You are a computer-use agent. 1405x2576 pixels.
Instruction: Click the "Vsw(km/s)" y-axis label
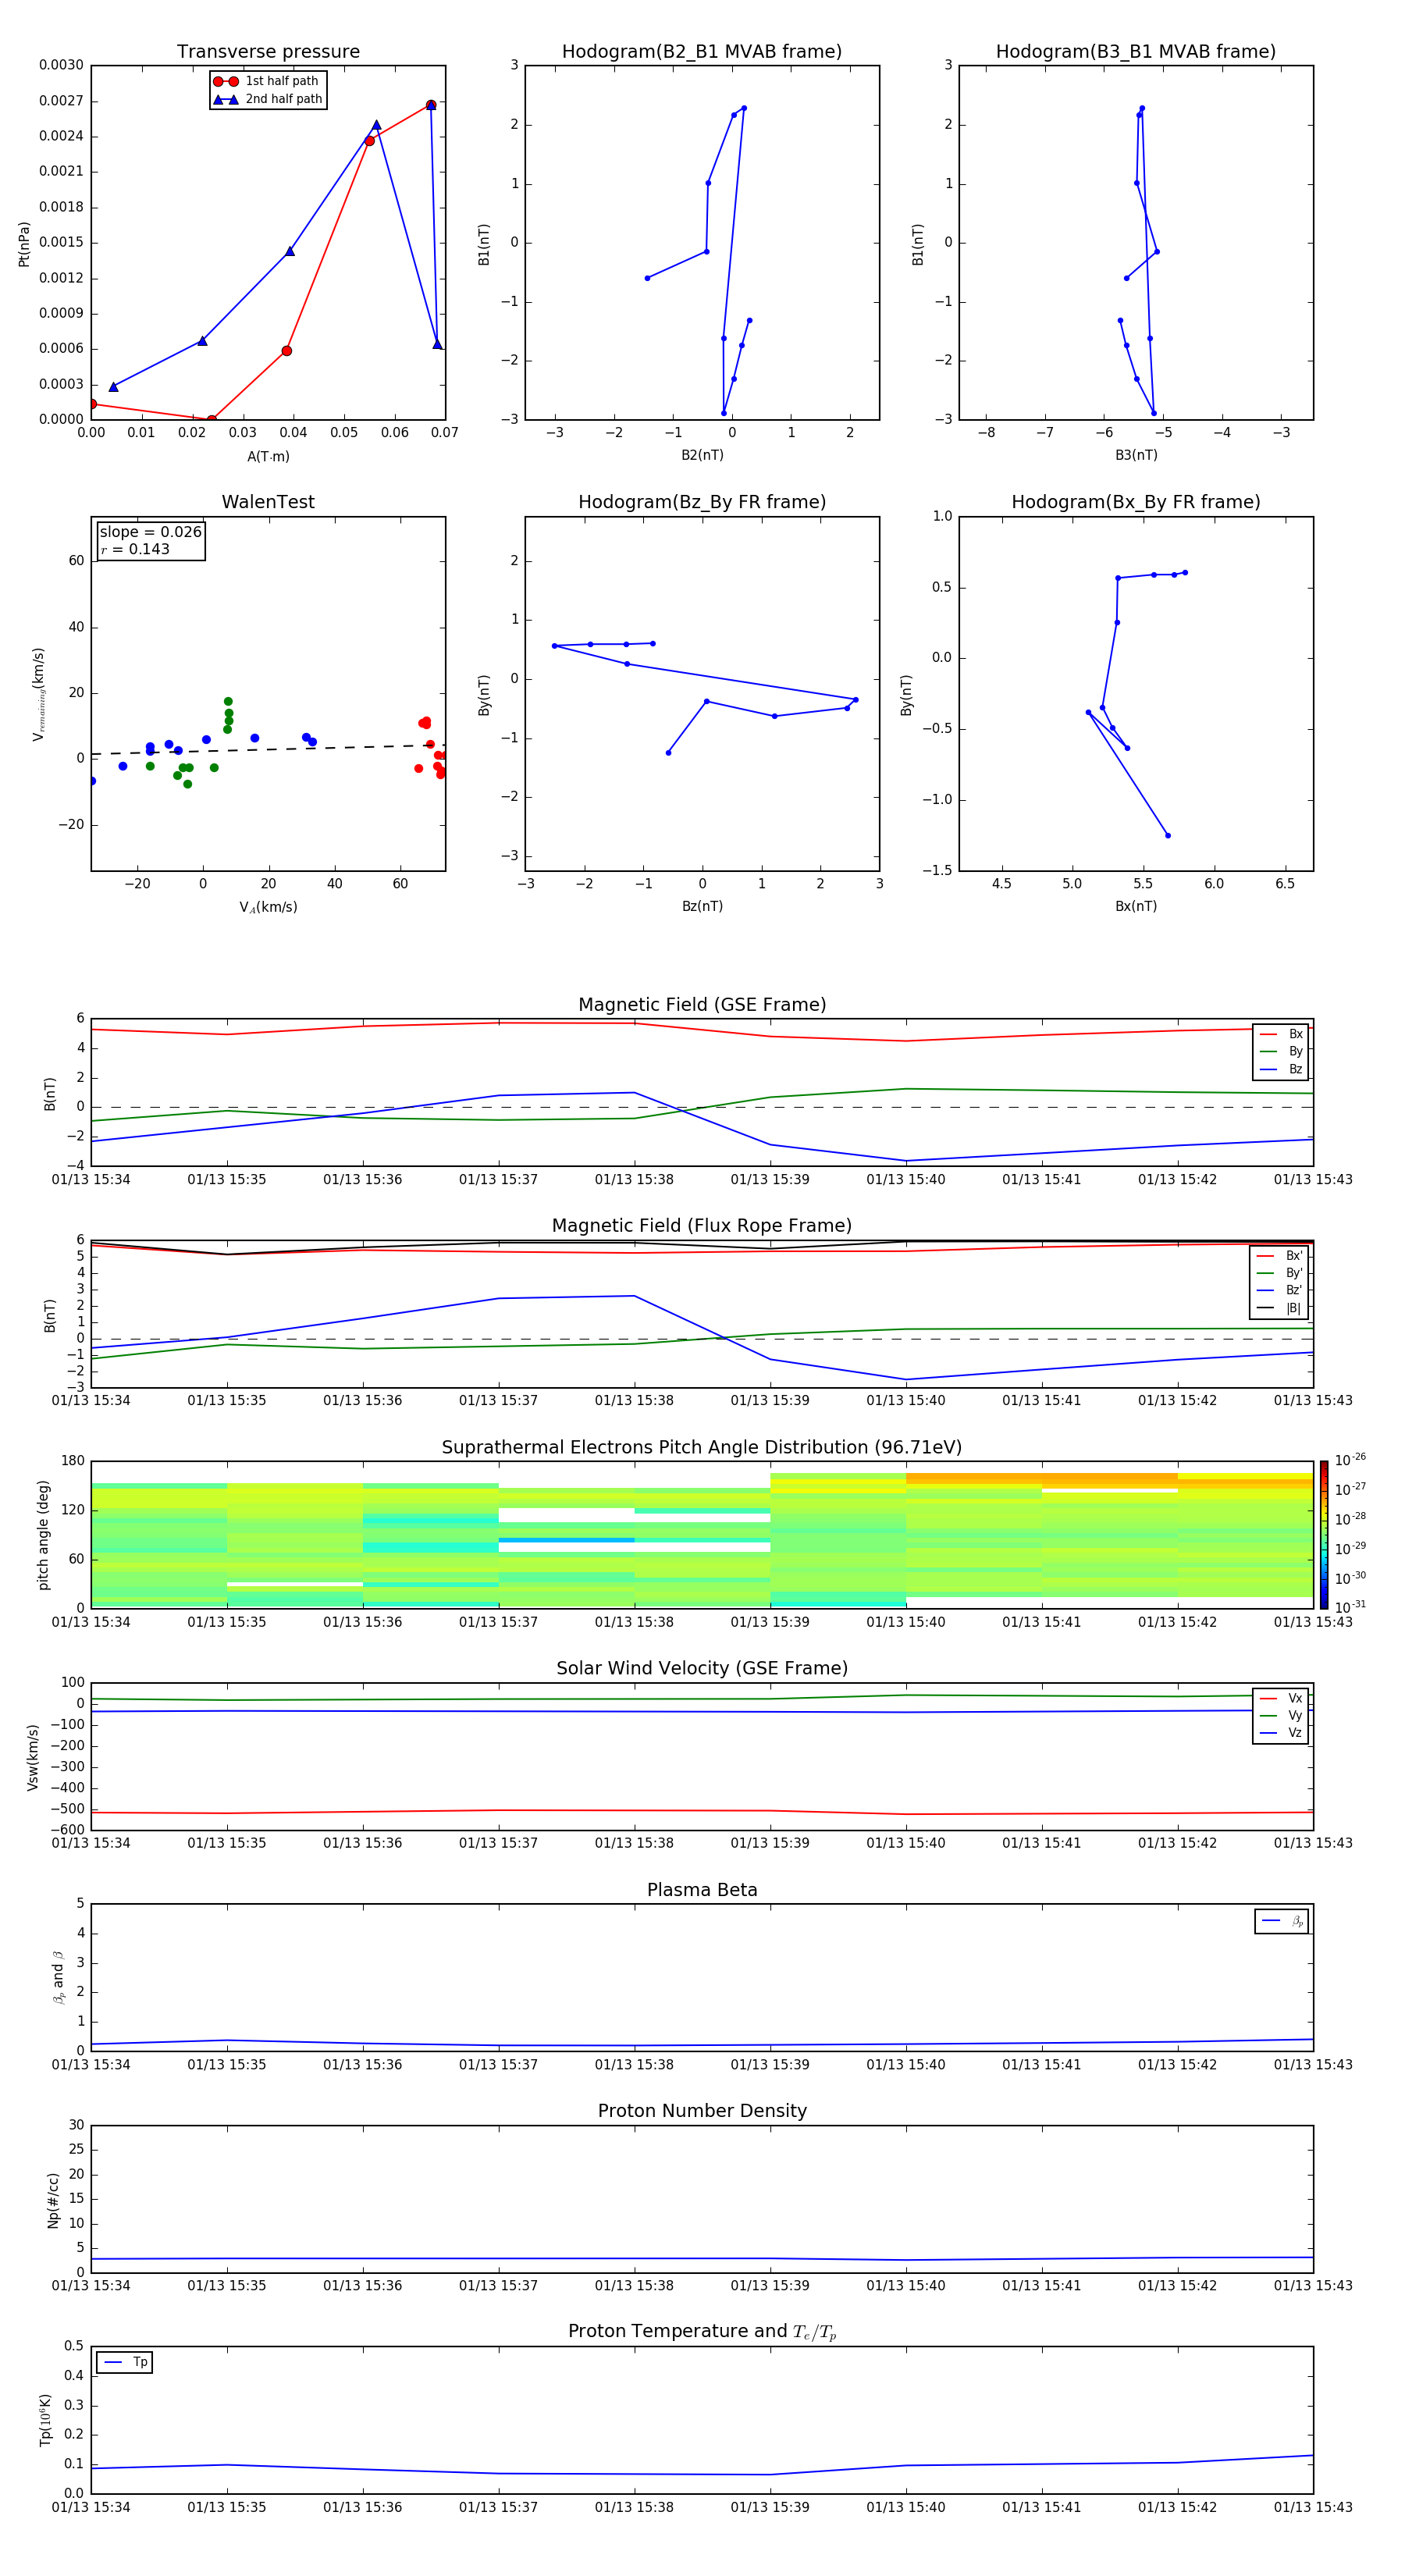point(32,1757)
